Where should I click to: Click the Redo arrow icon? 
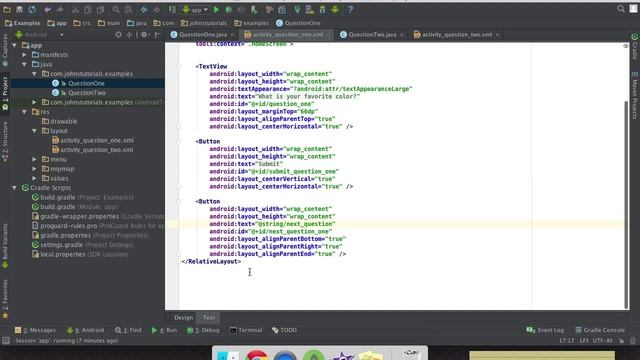(x=60, y=9)
